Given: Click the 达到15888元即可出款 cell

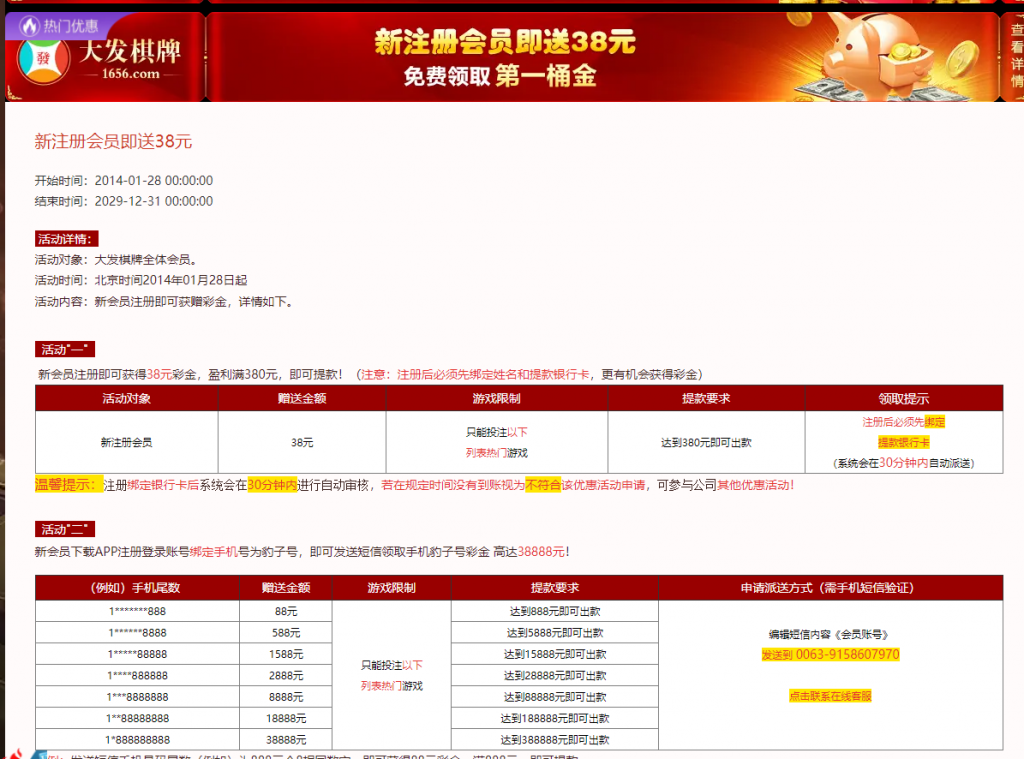Looking at the screenshot, I should (554, 654).
